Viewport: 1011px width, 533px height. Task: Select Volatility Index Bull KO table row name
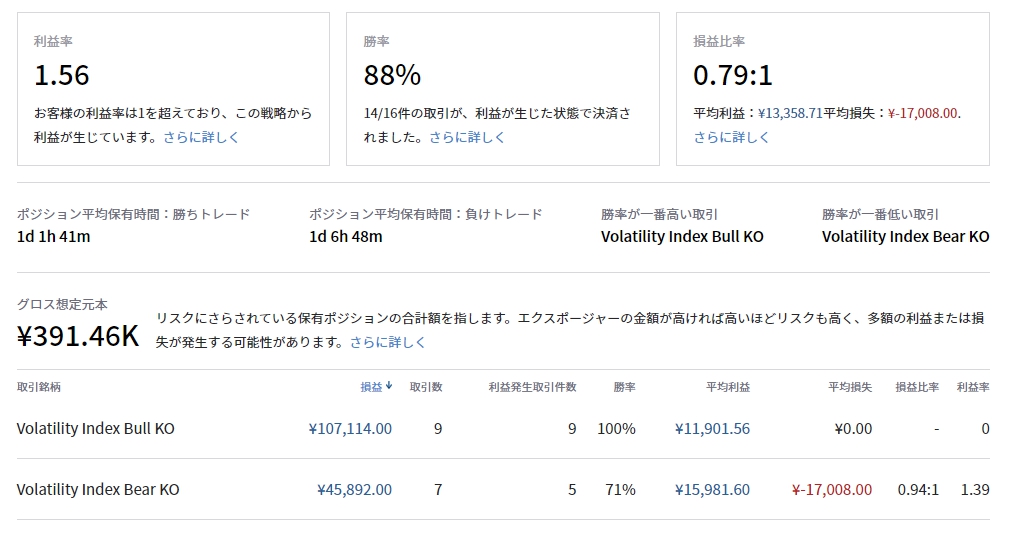pyautogui.click(x=96, y=428)
